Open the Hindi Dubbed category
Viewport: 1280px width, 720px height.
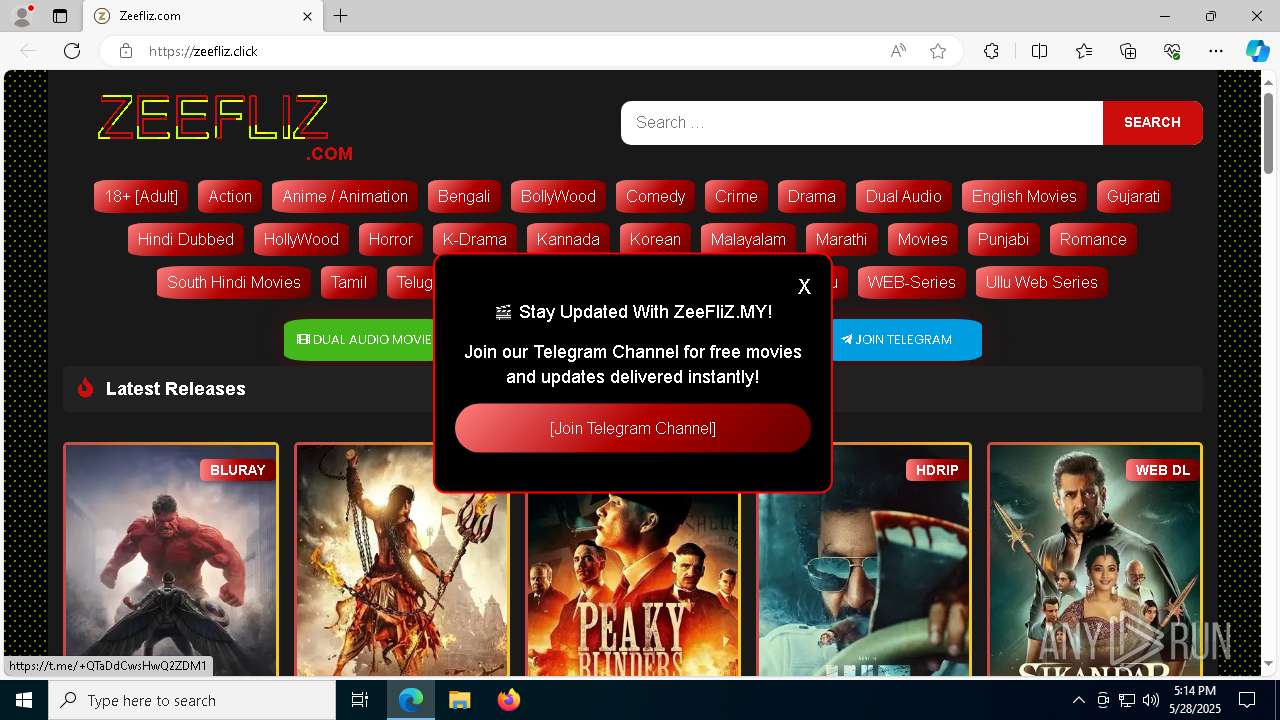185,239
